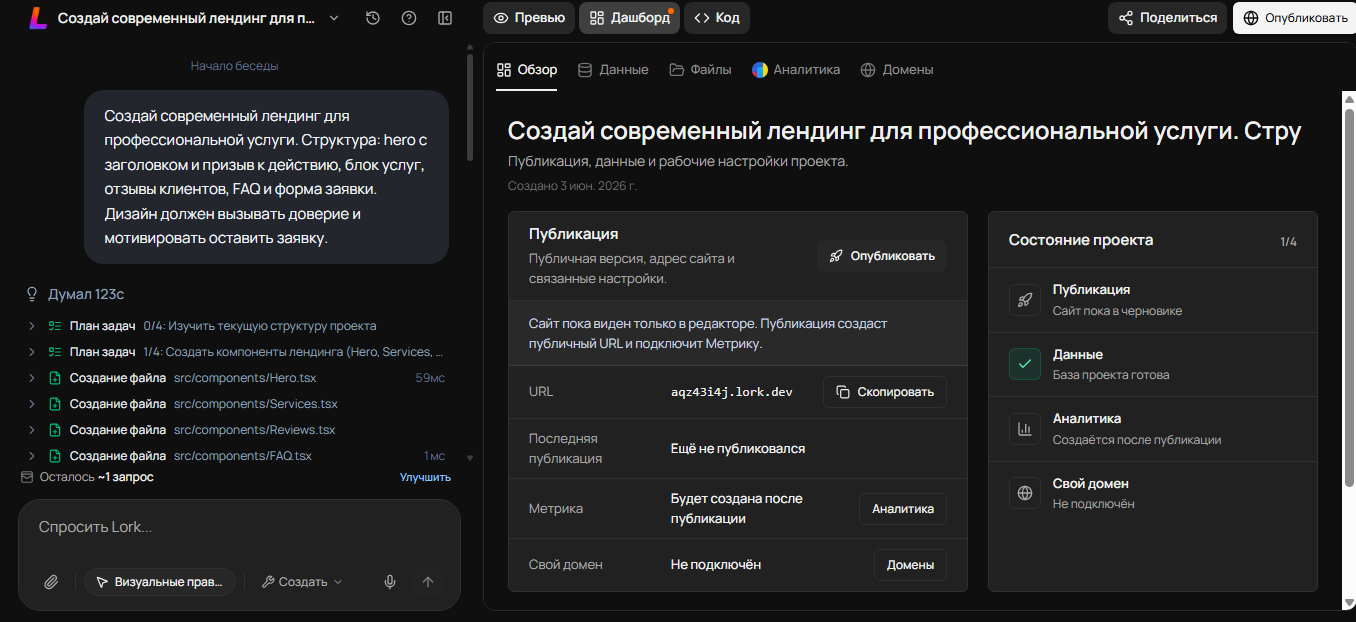Select the Обзор tab
Image resolution: width=1356 pixels, height=622 pixels.
tap(527, 70)
